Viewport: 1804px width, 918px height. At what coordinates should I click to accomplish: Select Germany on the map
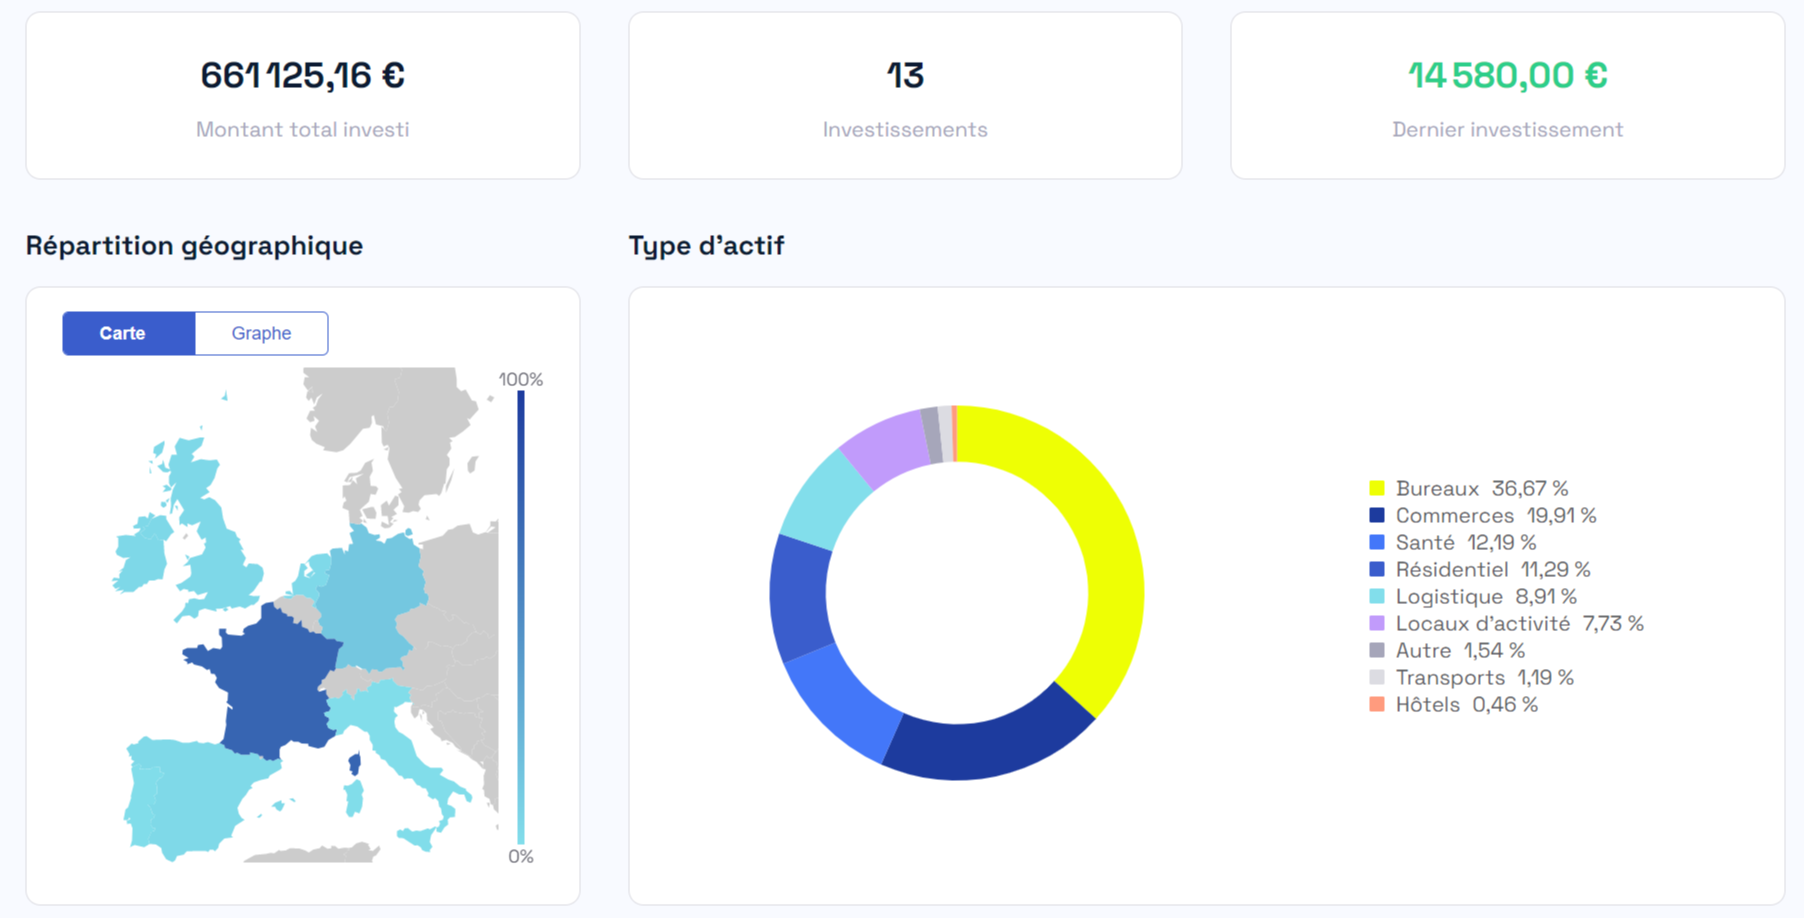coord(375,600)
